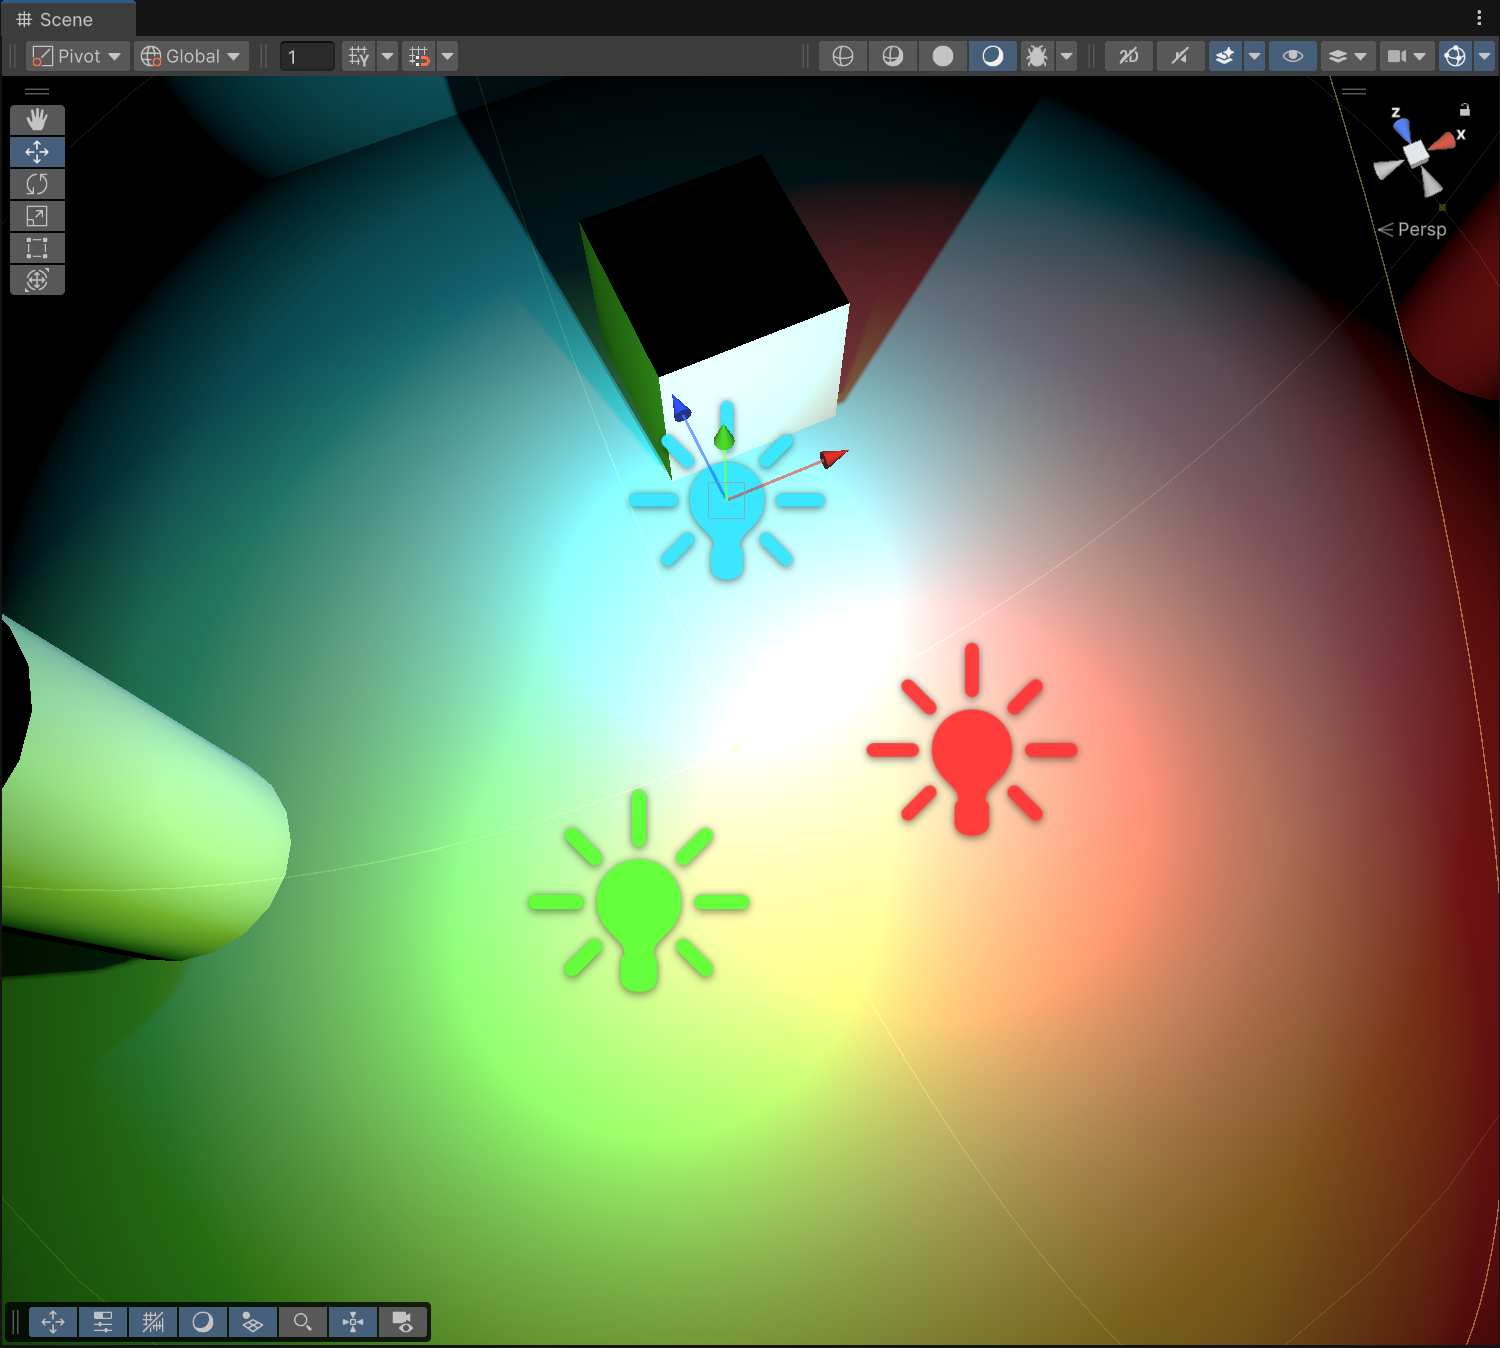Open the Global handle rotation dropdown

pyautogui.click(x=191, y=56)
